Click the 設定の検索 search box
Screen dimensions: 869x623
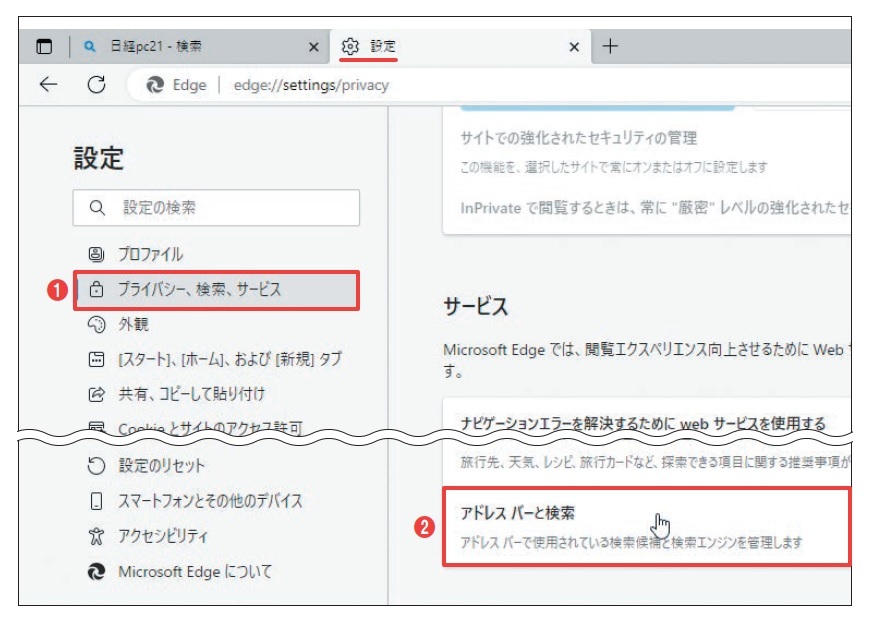(x=216, y=207)
